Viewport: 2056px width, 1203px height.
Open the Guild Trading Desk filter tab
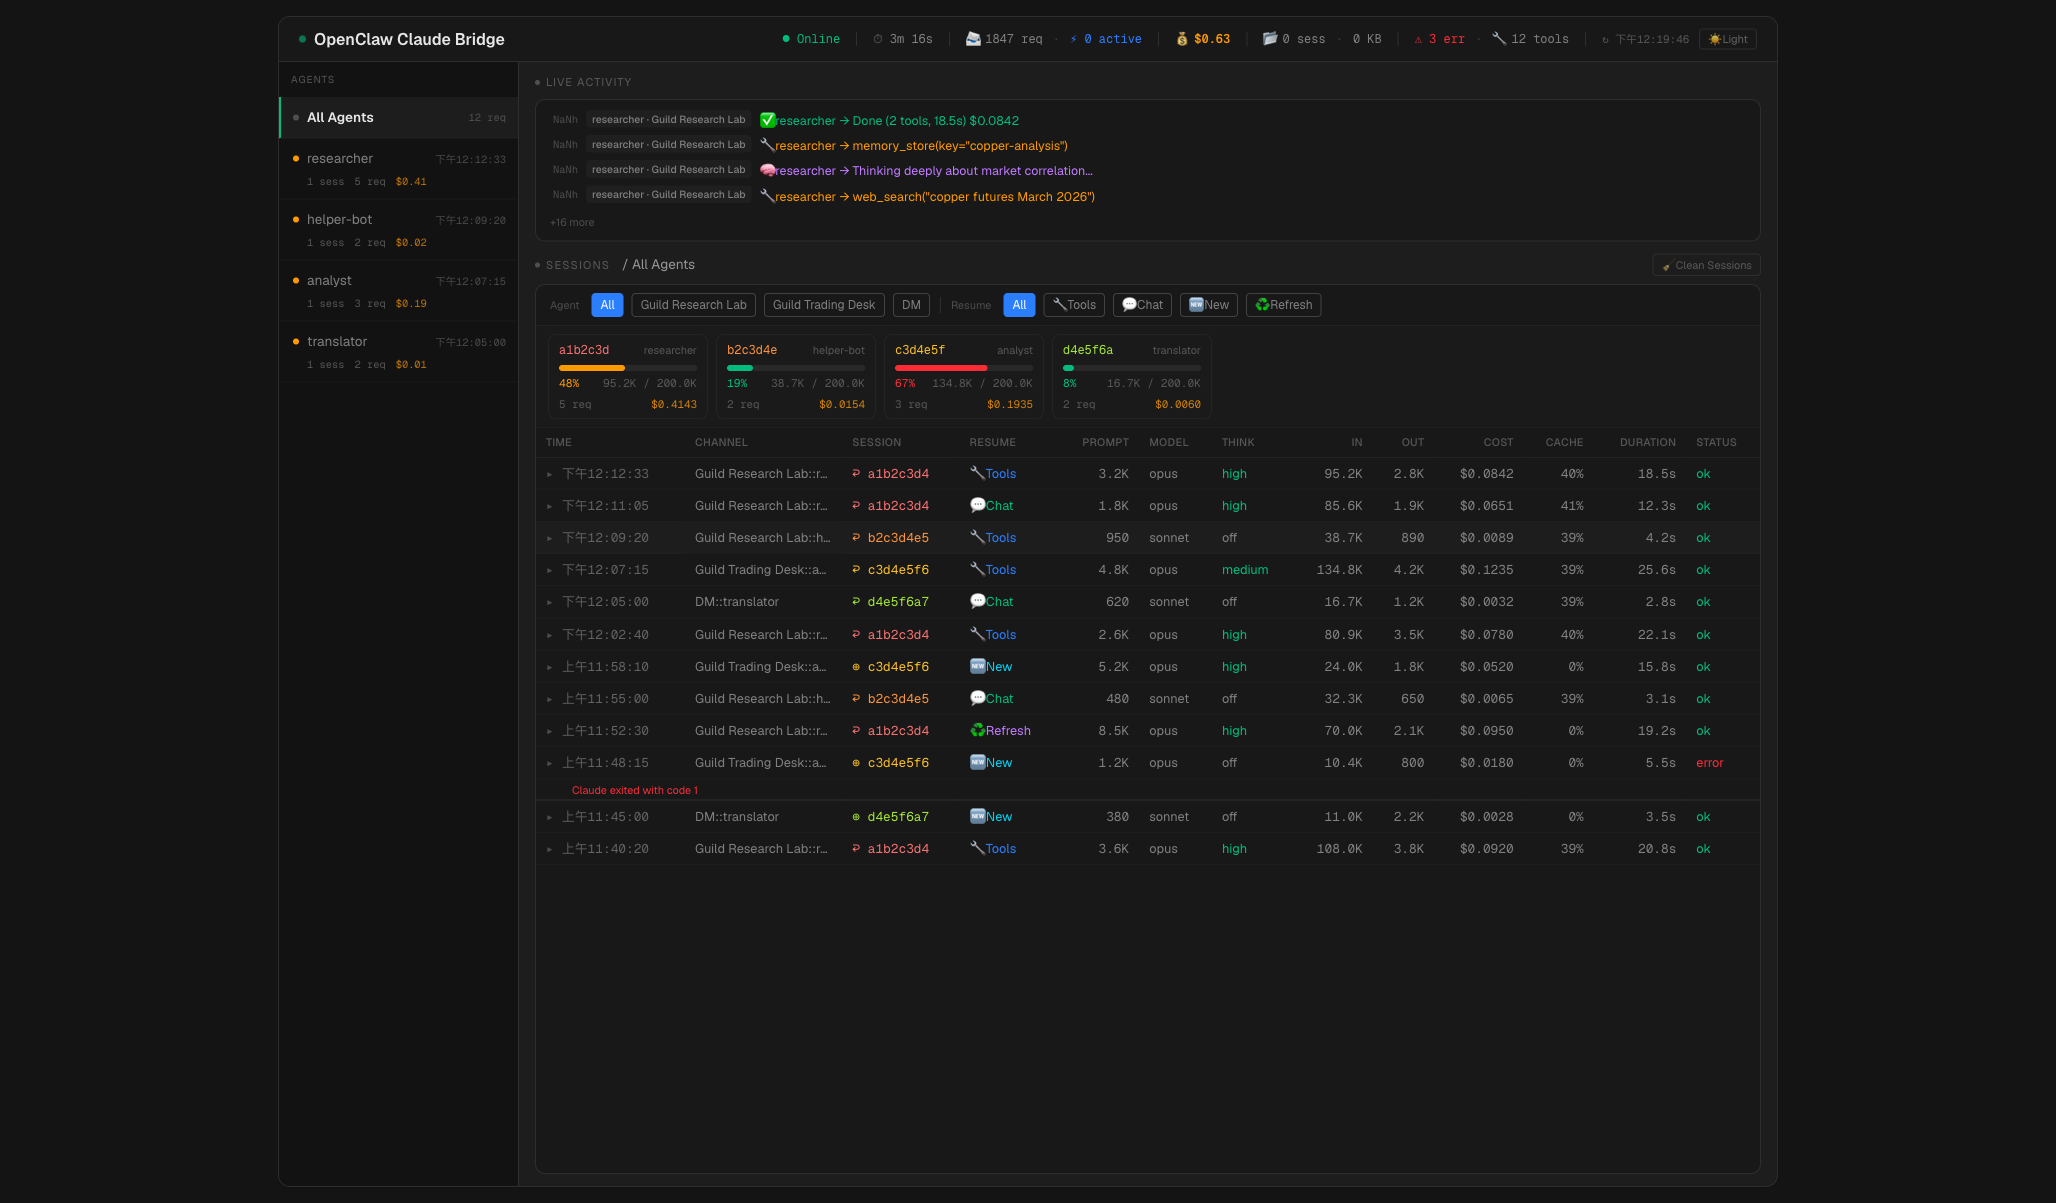pyautogui.click(x=823, y=305)
